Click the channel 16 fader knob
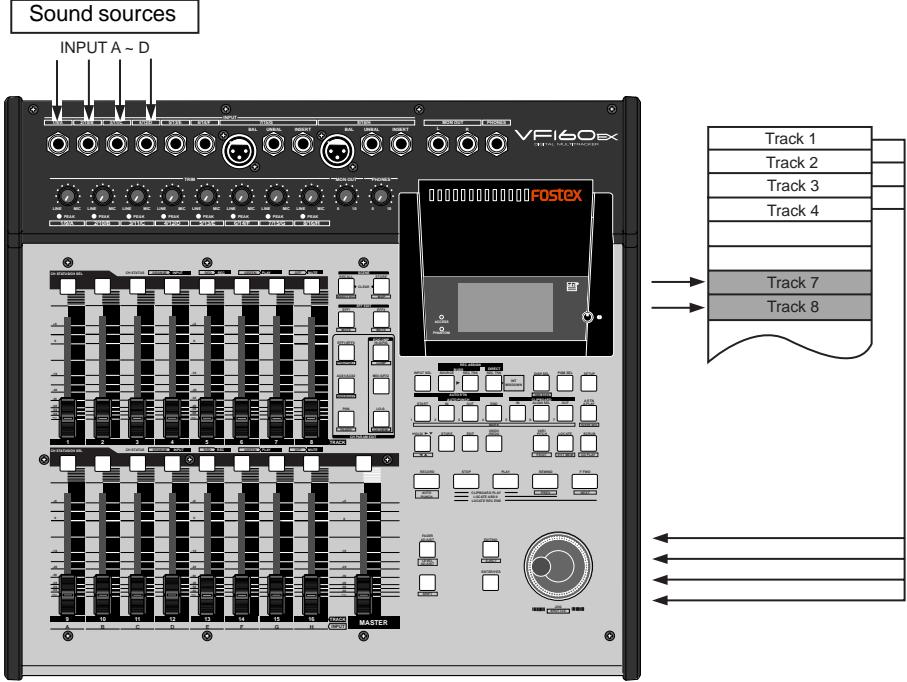This screenshot has width=907, height=682. pos(311,595)
